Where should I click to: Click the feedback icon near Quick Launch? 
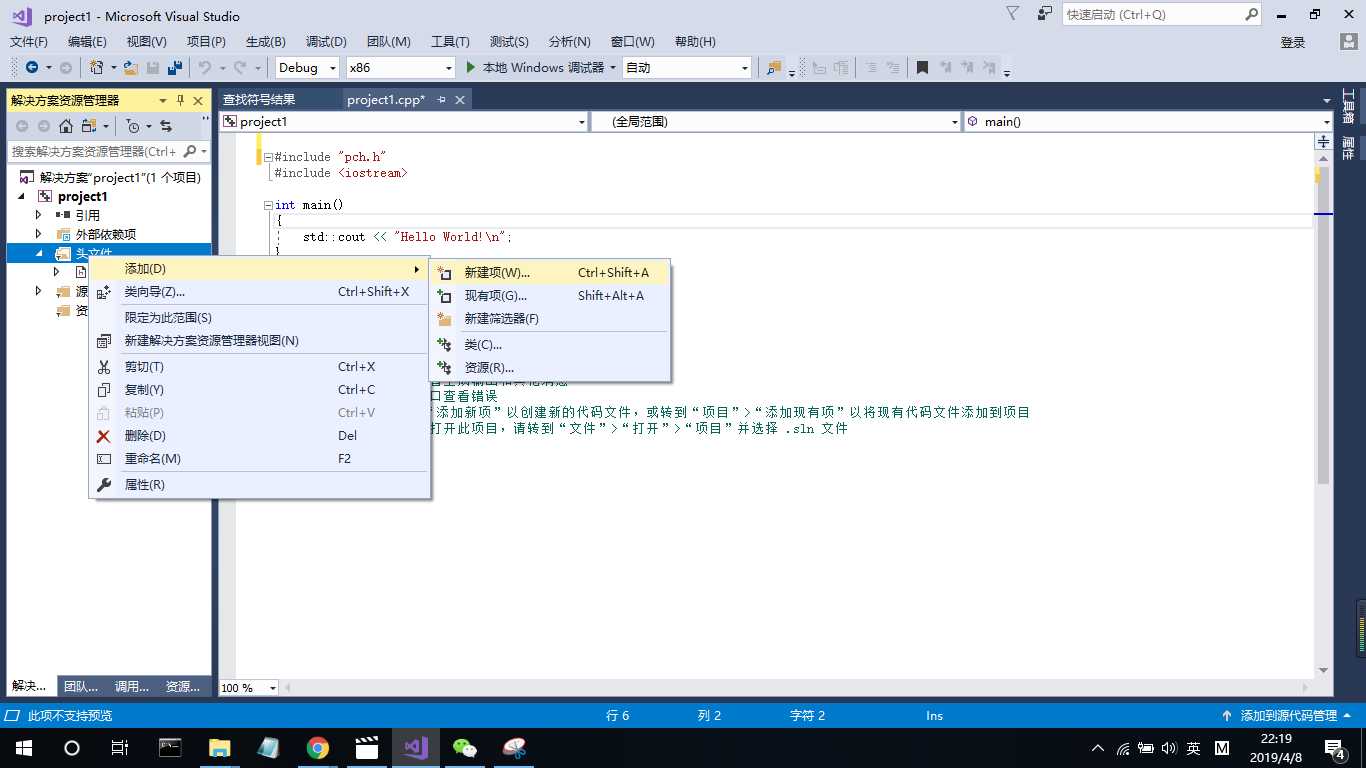1045,14
